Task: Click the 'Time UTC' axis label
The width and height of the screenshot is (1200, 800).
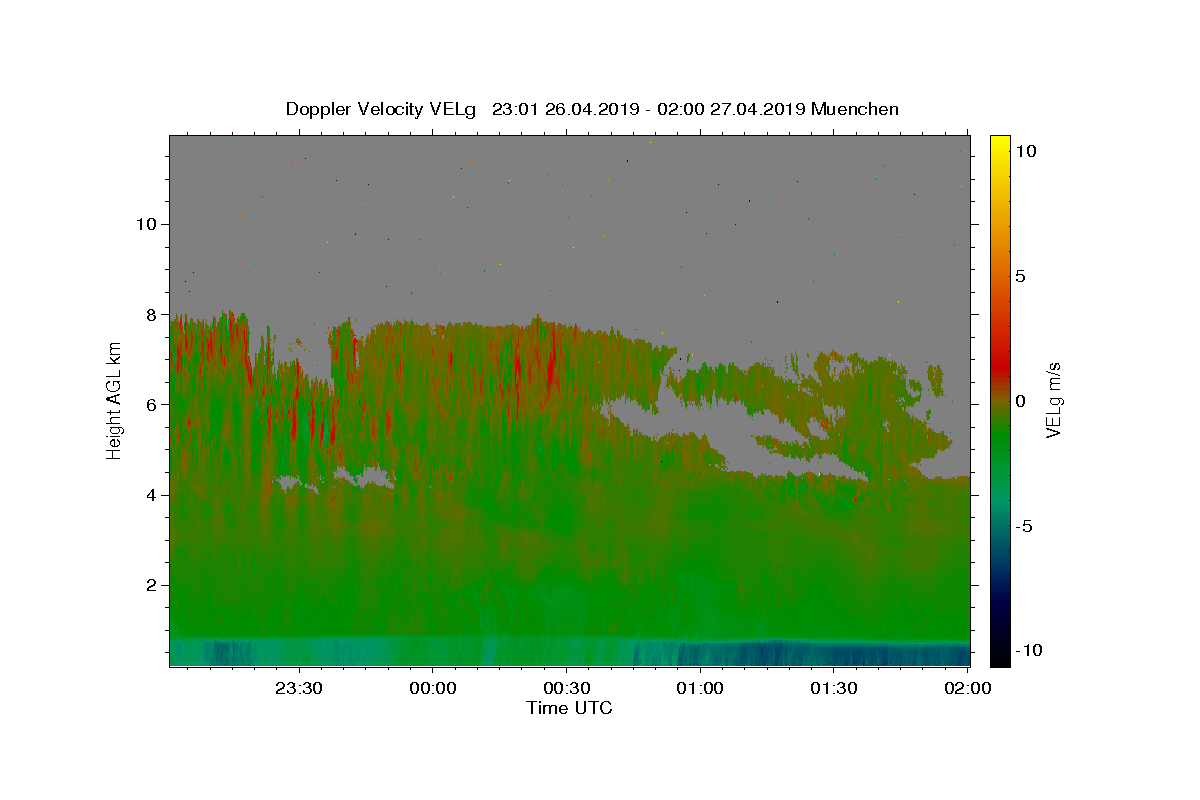Action: tap(569, 708)
